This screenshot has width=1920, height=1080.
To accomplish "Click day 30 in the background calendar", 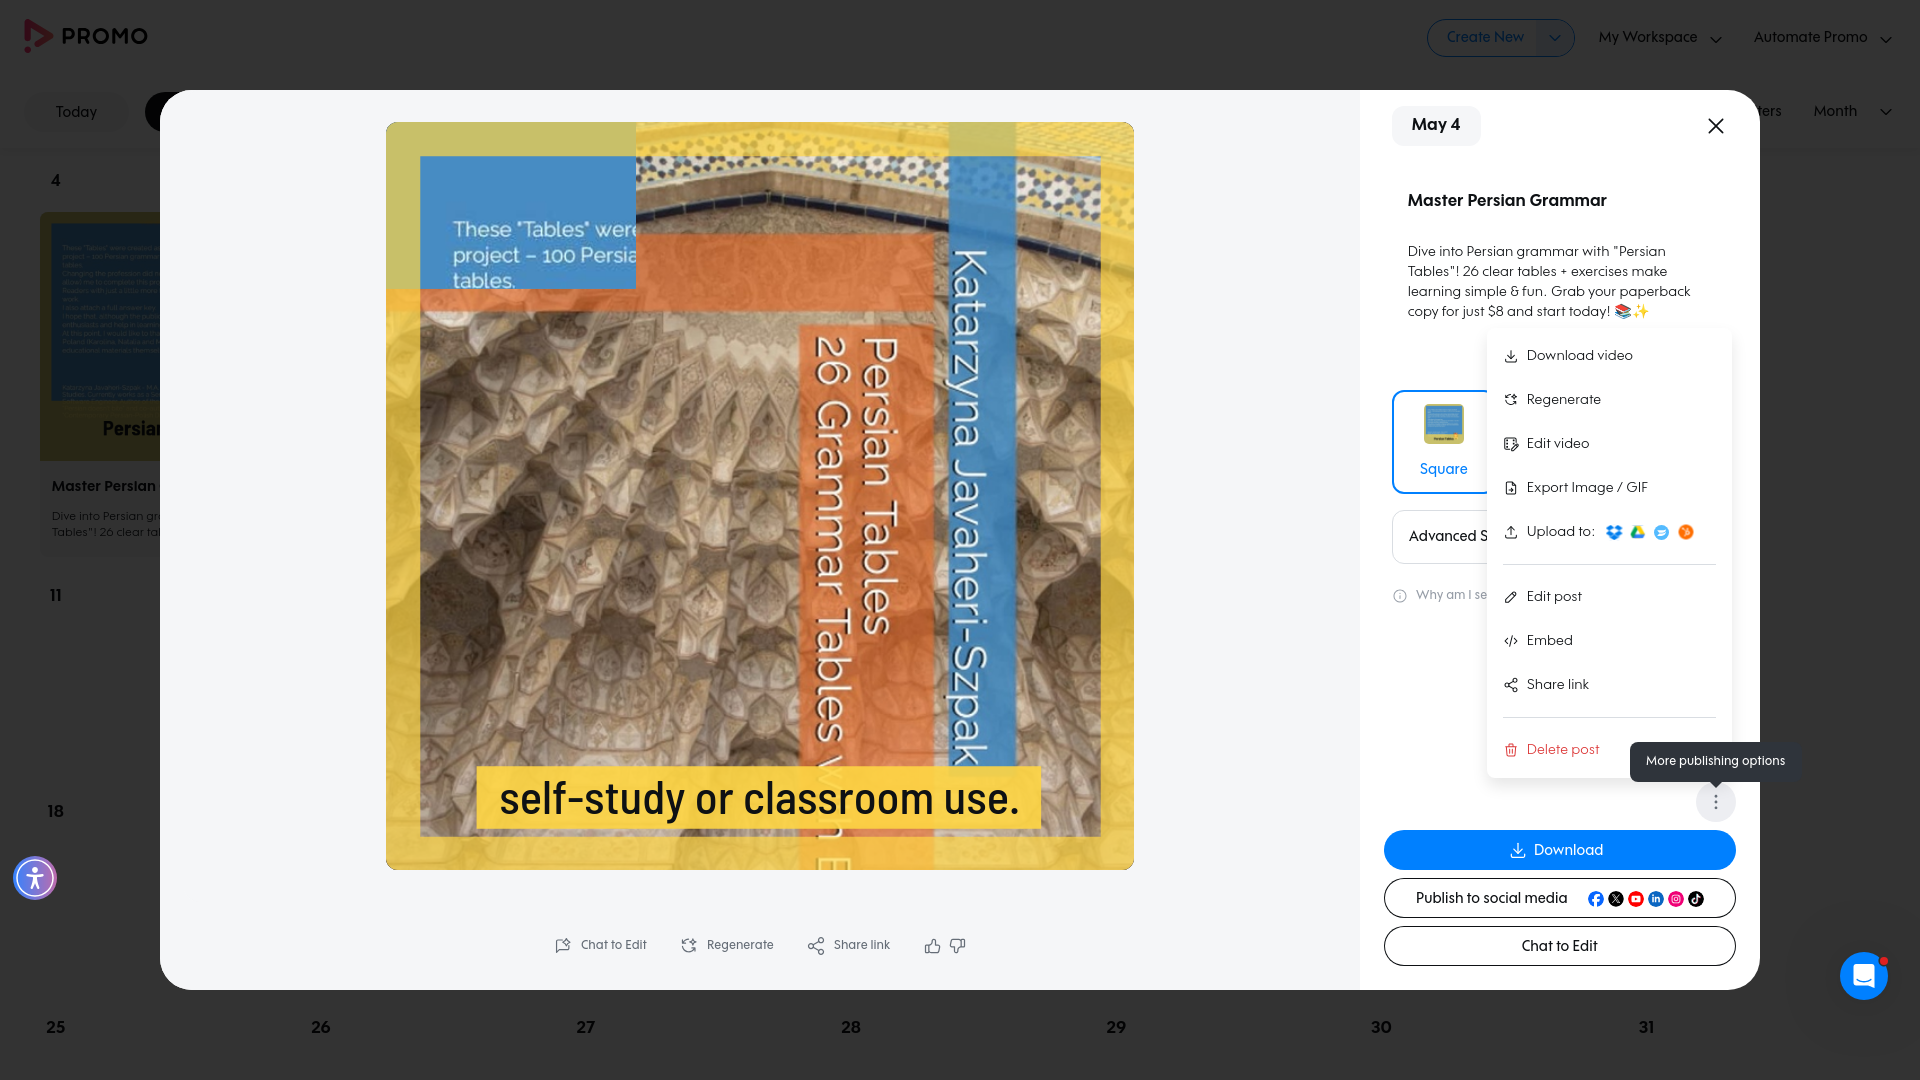I will pyautogui.click(x=1381, y=1027).
